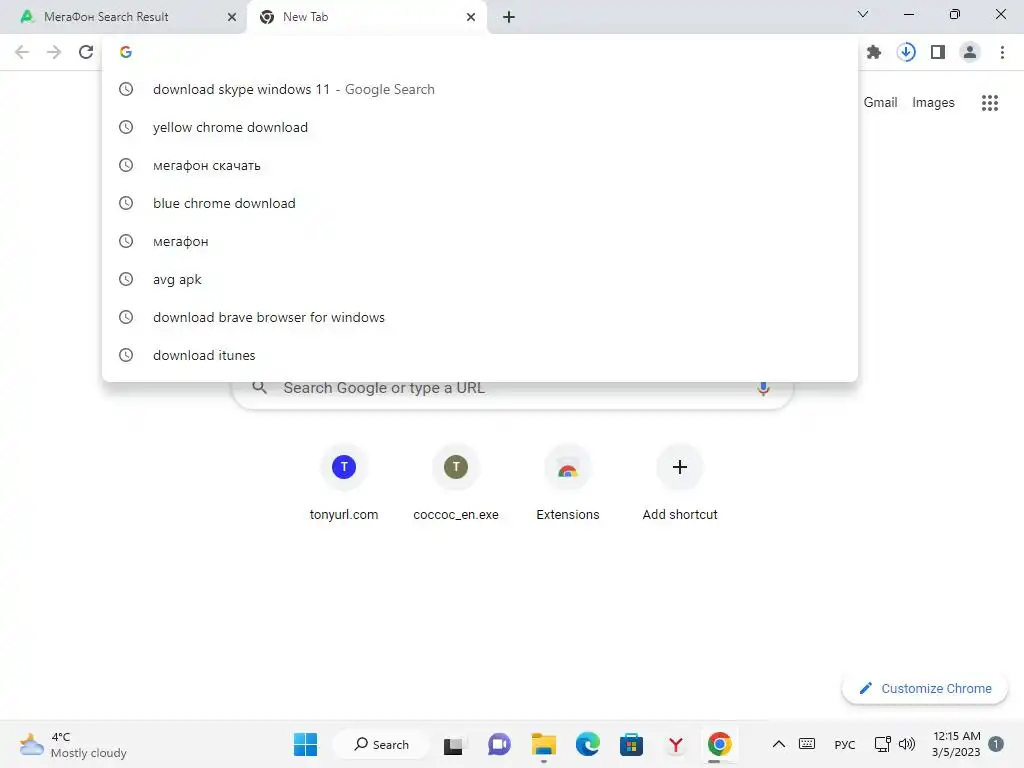
Task: Select suggestion avg apk
Action: tap(480, 279)
